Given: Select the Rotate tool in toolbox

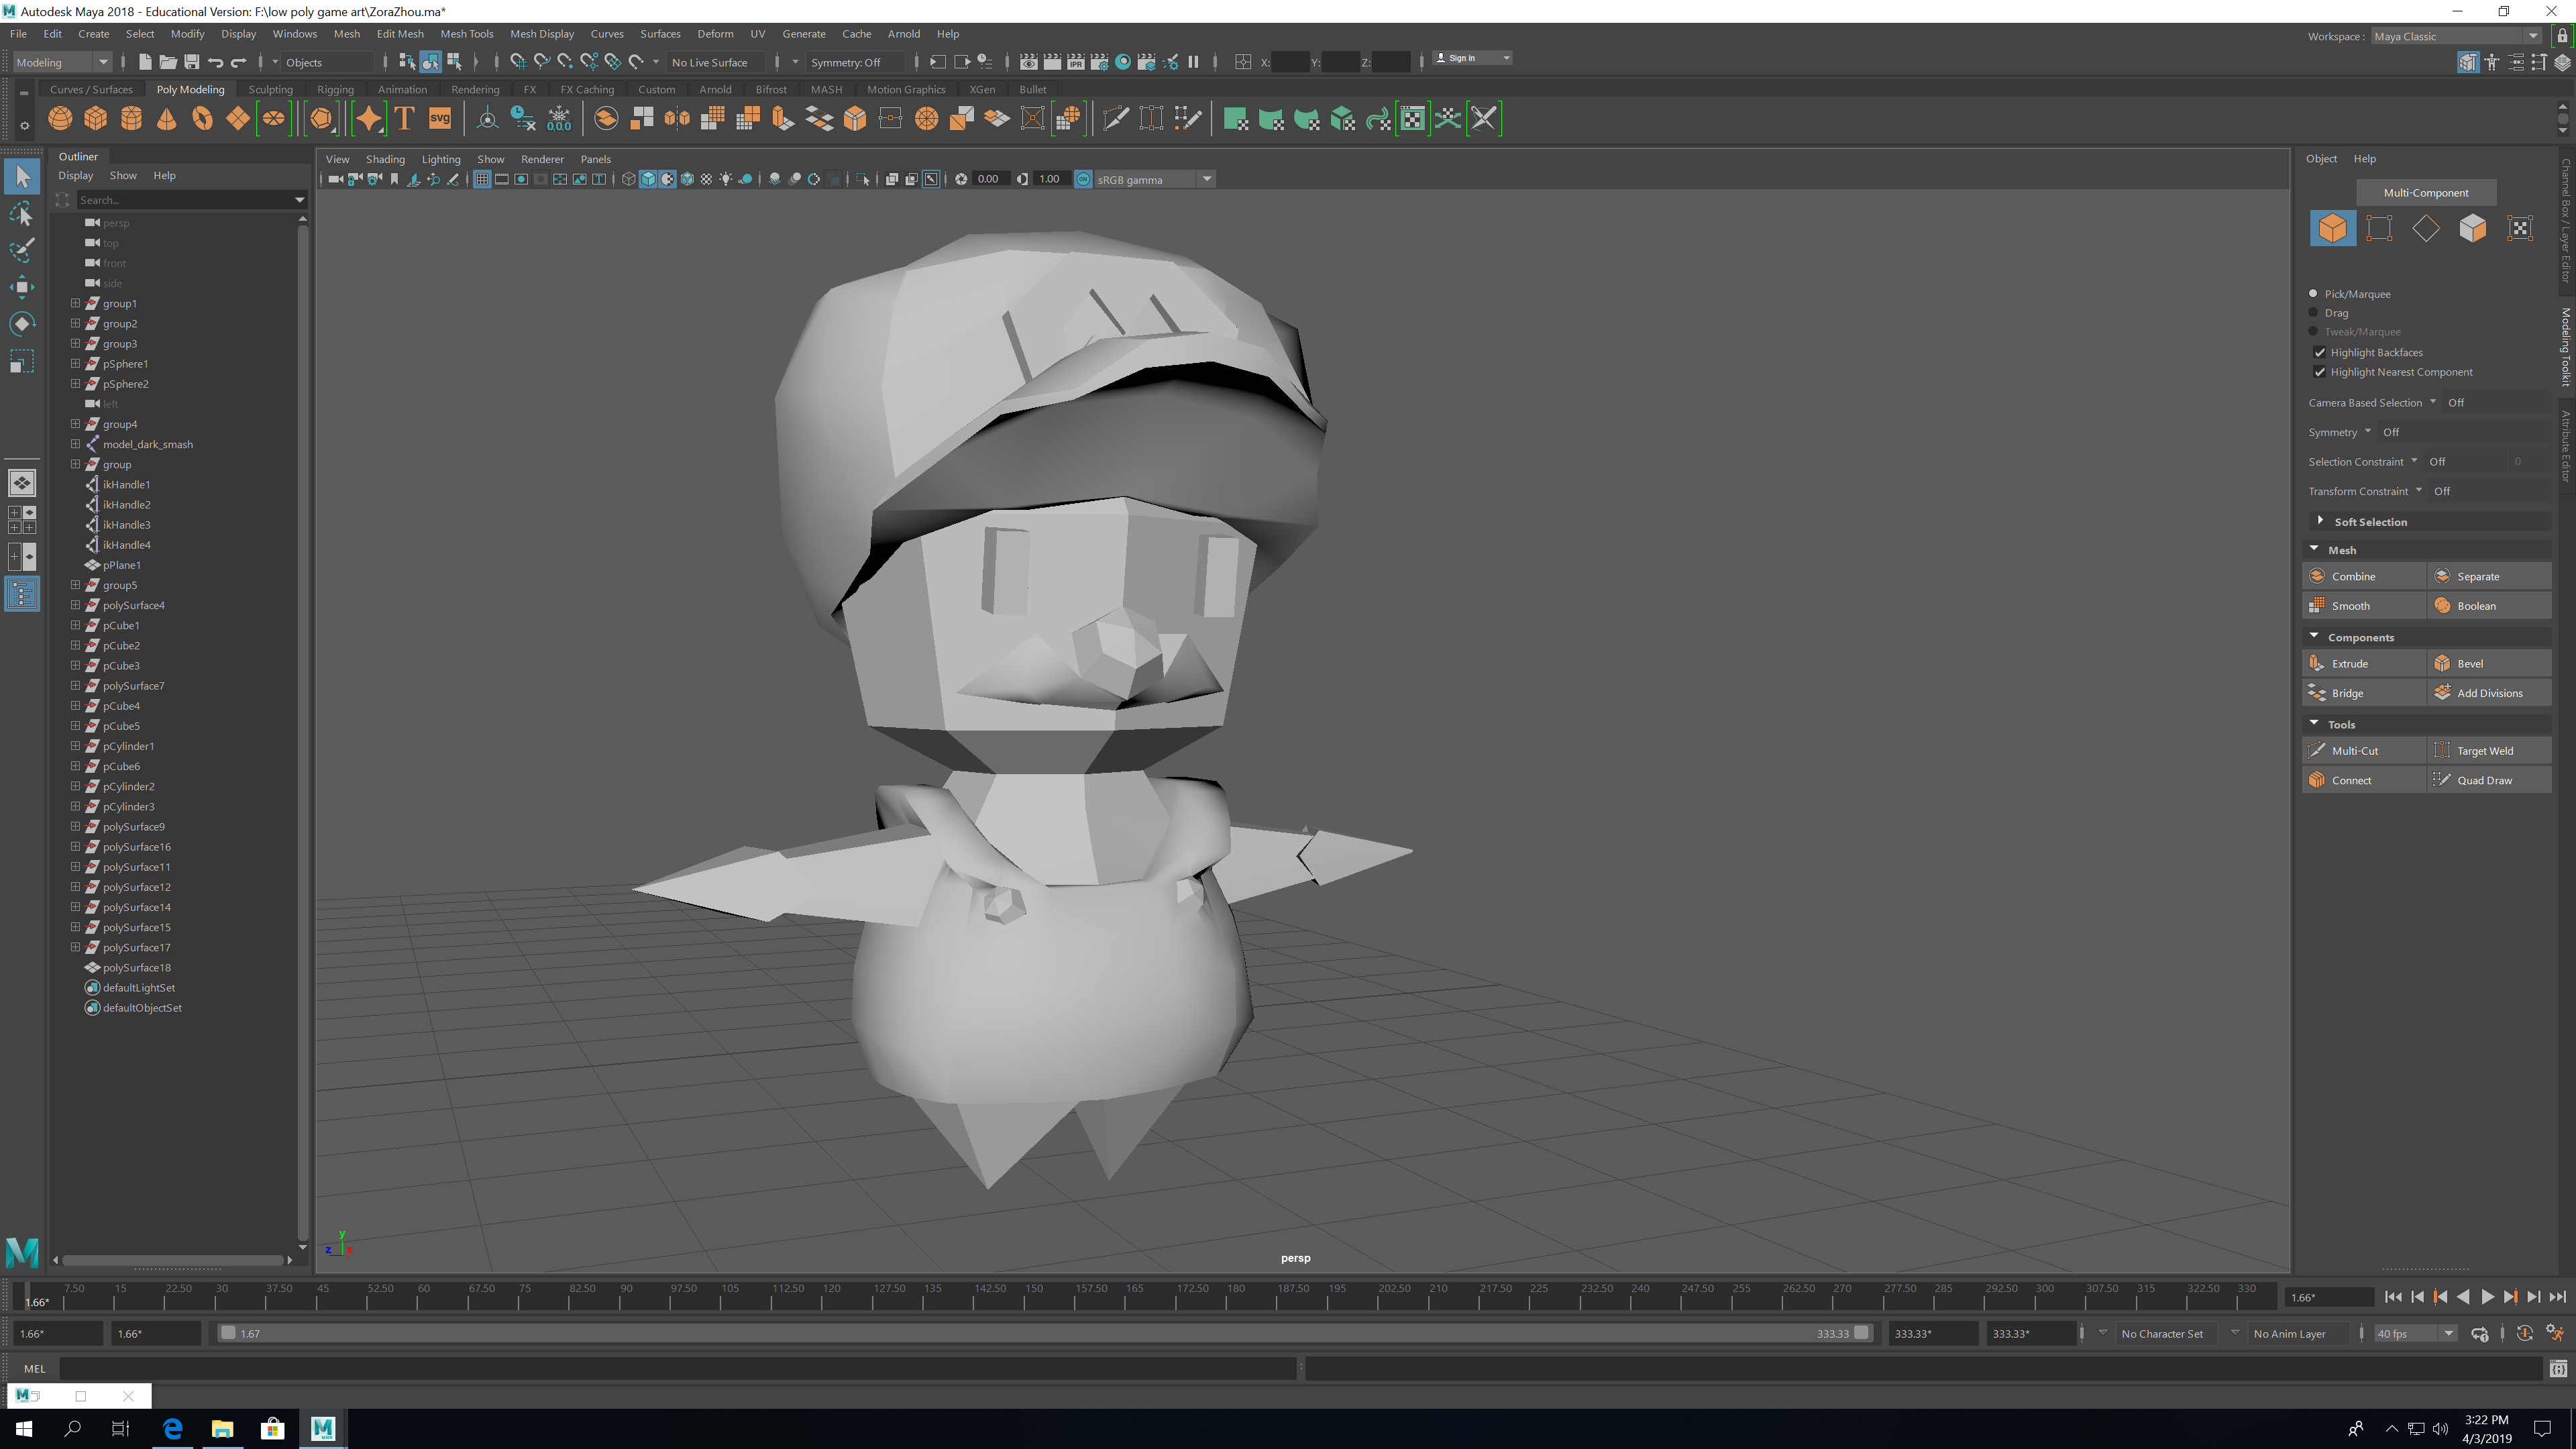Looking at the screenshot, I should [x=22, y=324].
